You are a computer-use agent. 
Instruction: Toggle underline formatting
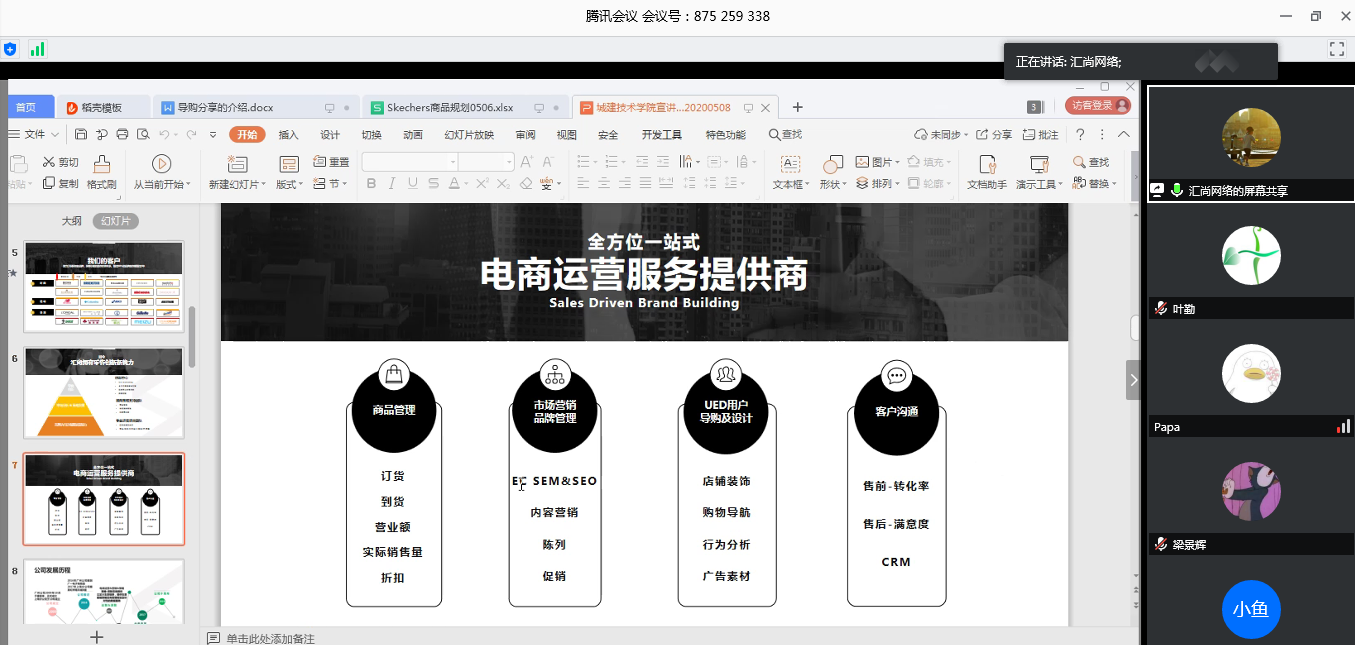[410, 183]
